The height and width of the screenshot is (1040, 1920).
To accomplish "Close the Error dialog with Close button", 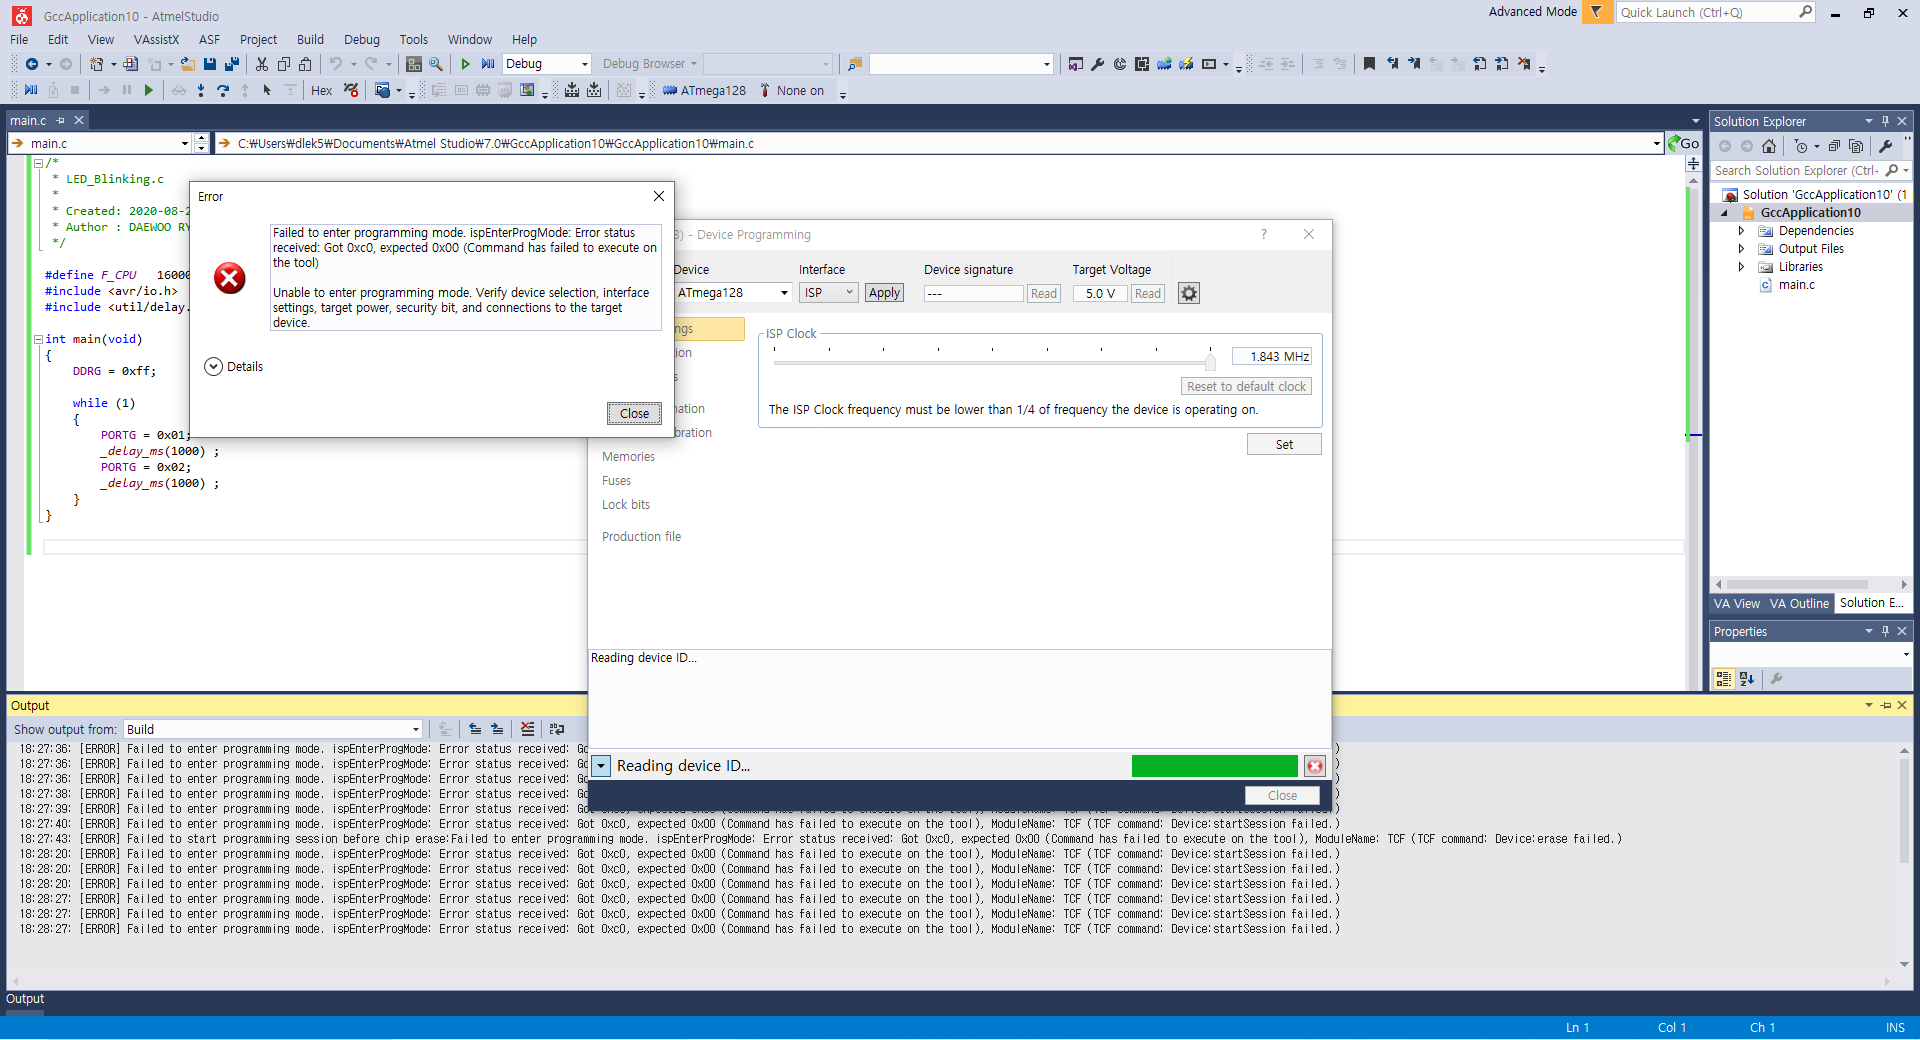I will tap(634, 413).
